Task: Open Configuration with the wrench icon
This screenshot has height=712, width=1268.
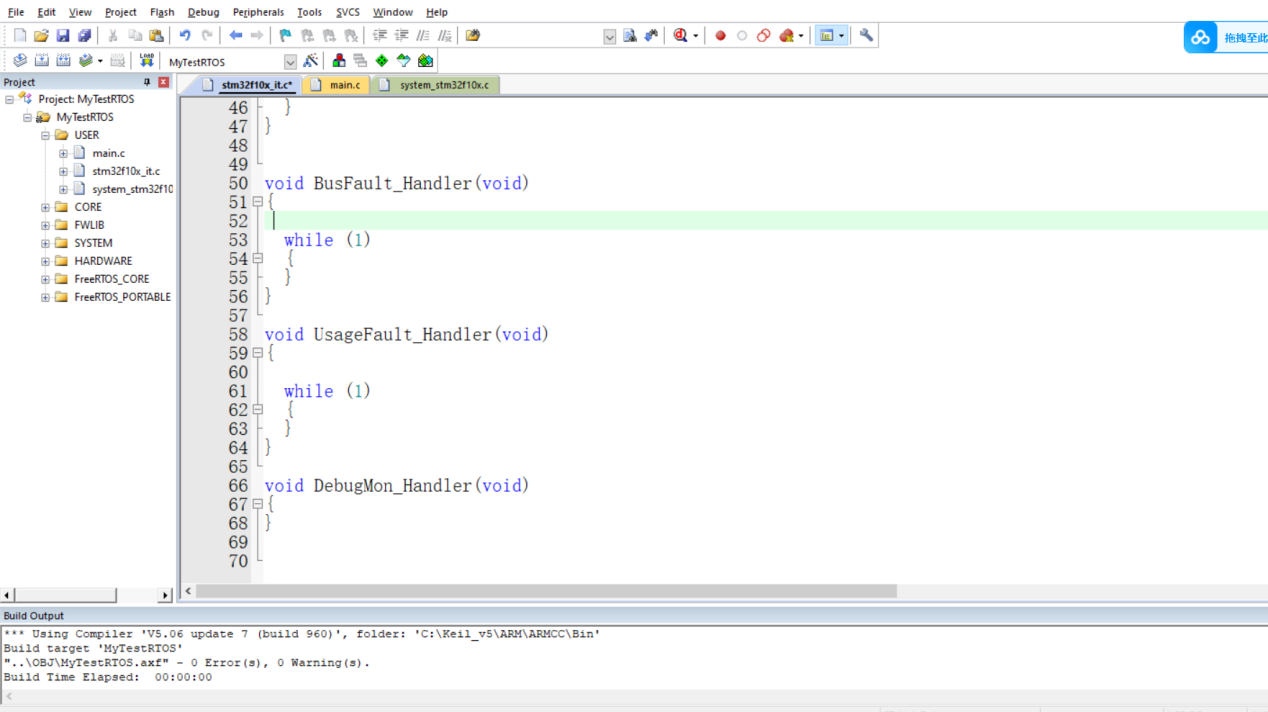Action: coord(866,36)
